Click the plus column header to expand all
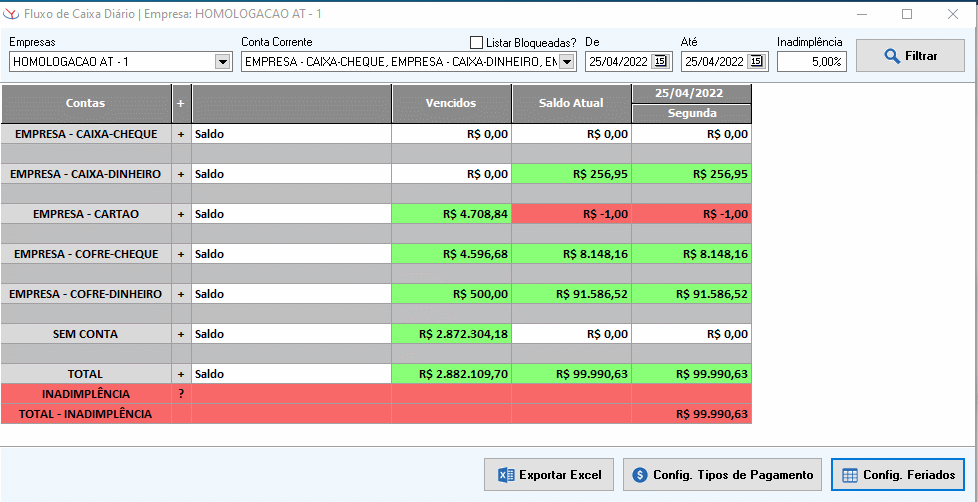Screen dimensions: 978x502 [x=181, y=104]
